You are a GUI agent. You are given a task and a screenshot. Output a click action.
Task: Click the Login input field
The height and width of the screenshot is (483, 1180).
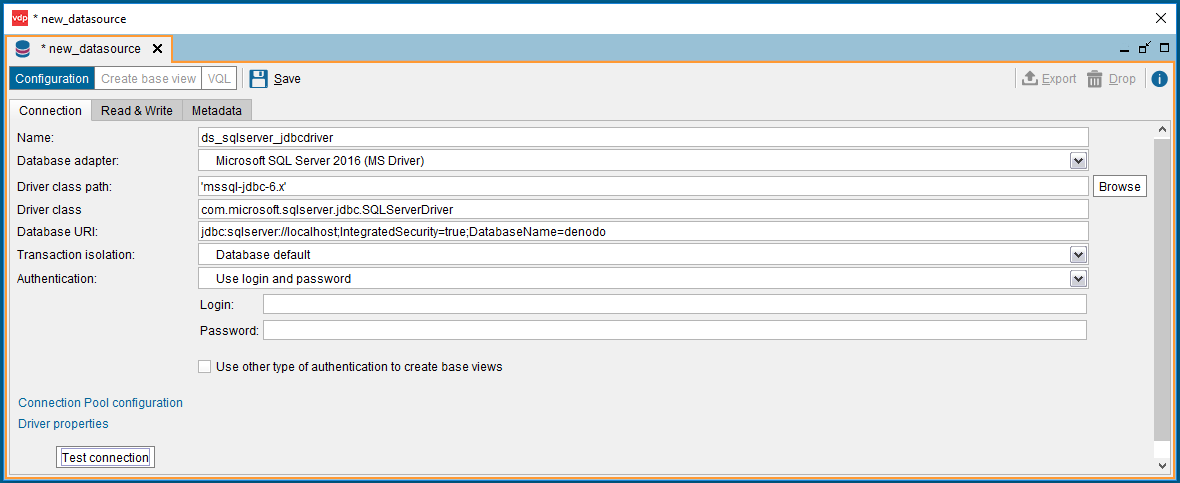675,304
